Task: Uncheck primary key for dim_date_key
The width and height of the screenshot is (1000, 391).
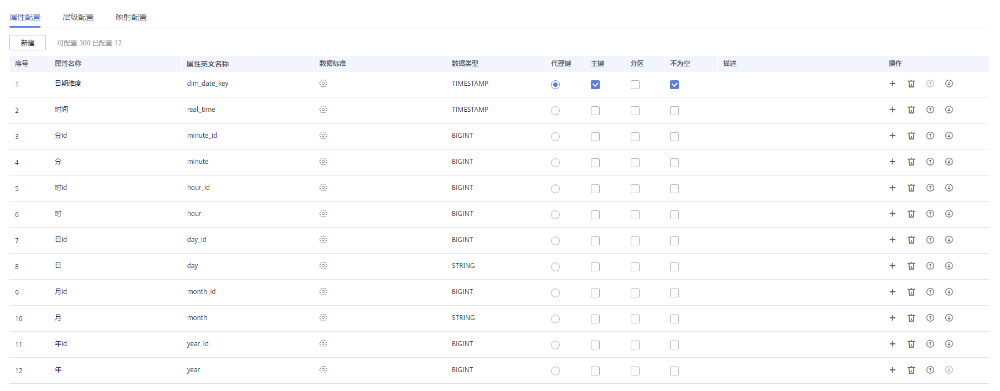Action: click(x=596, y=84)
